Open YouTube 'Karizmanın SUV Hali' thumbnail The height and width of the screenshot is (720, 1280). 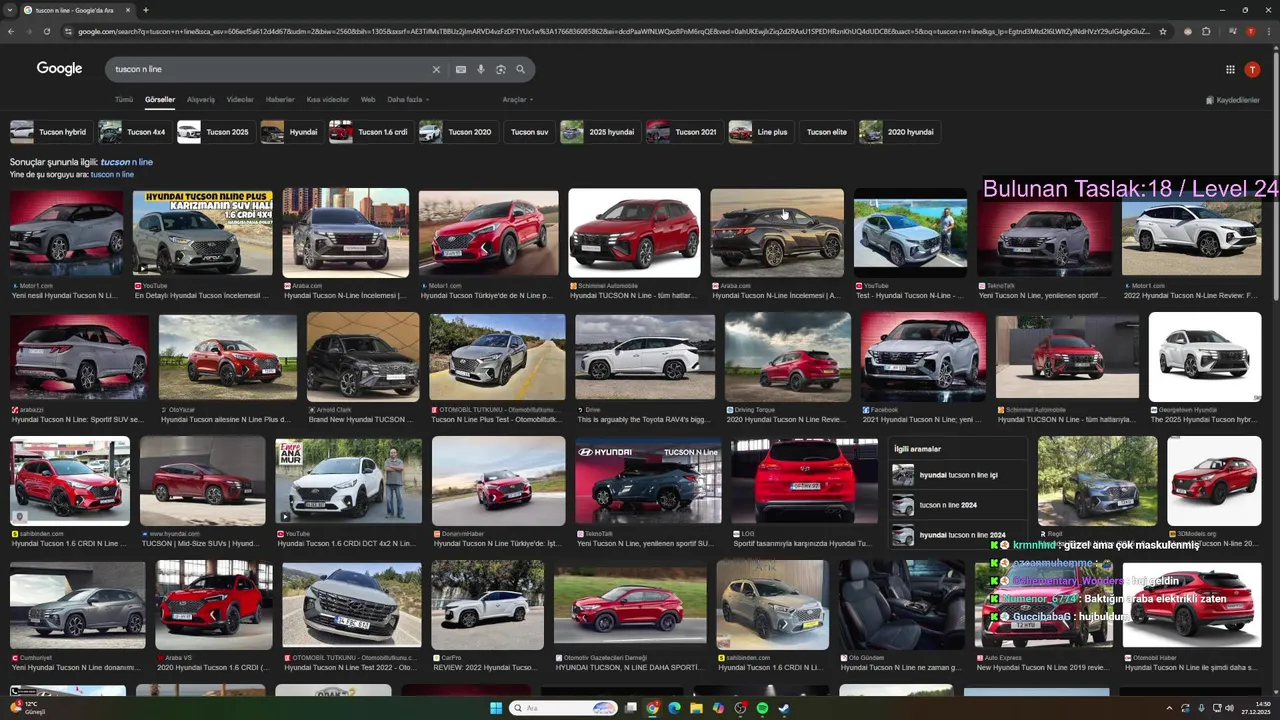tap(203, 233)
